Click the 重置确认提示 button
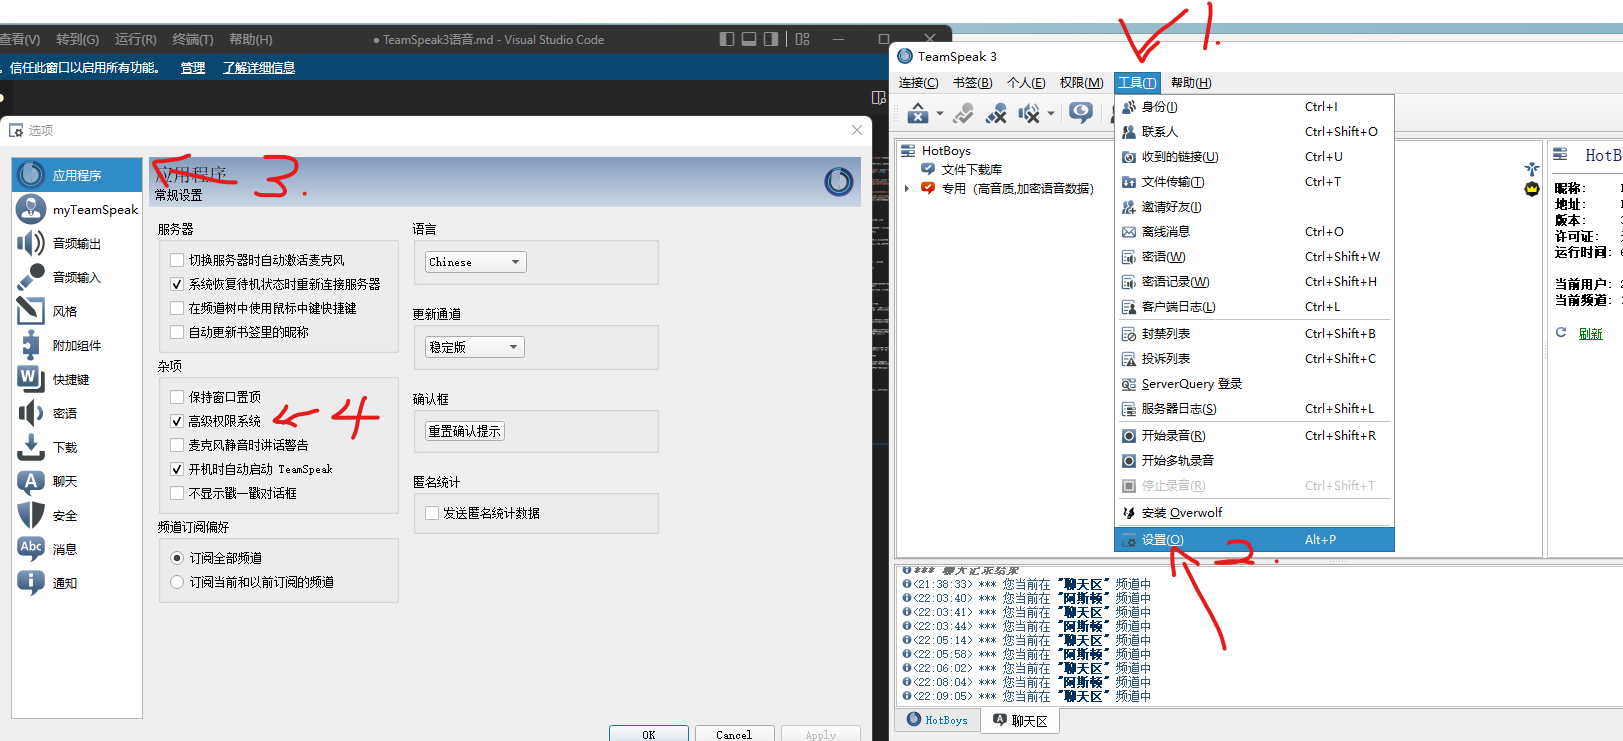 465,431
